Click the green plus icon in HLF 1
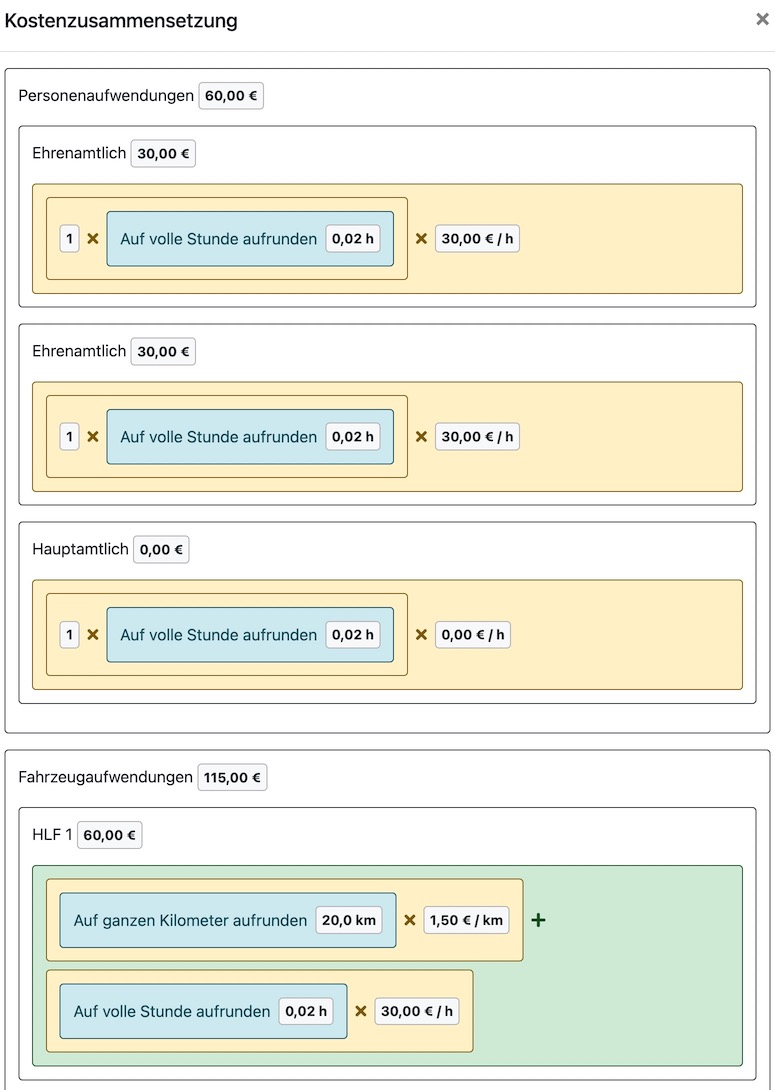 click(538, 920)
